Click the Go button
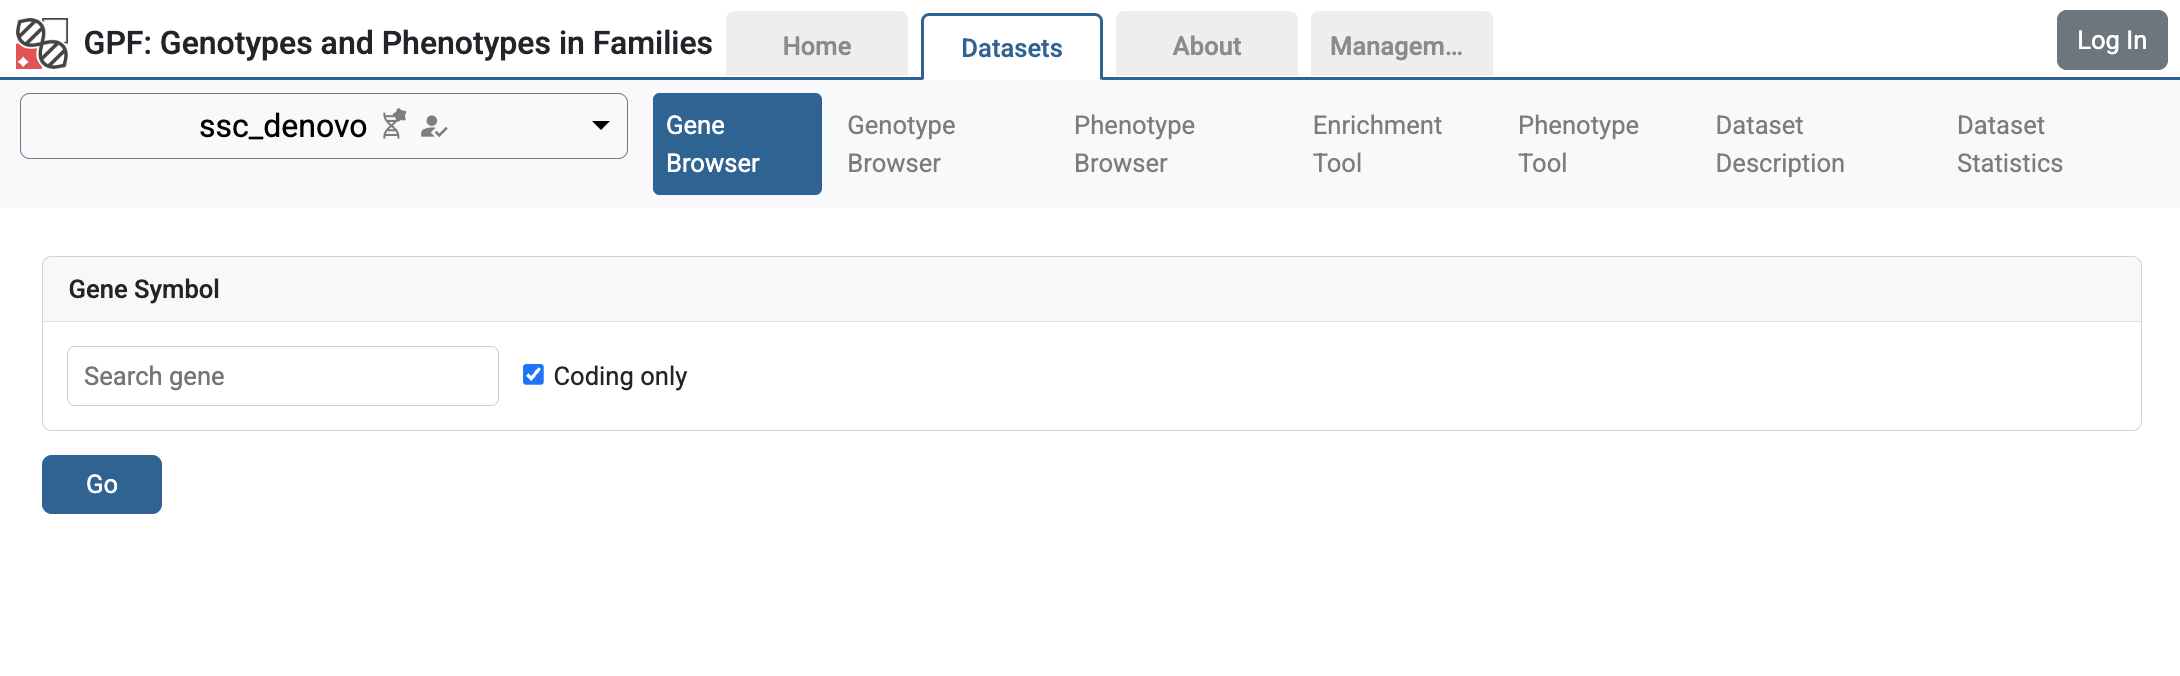Viewport: 2180px width, 676px height. coord(102,484)
